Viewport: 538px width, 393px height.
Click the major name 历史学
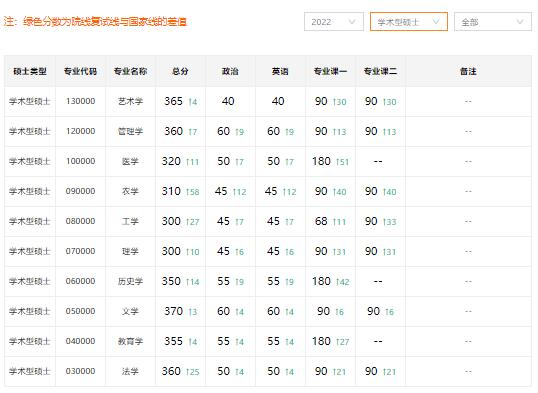coord(130,281)
